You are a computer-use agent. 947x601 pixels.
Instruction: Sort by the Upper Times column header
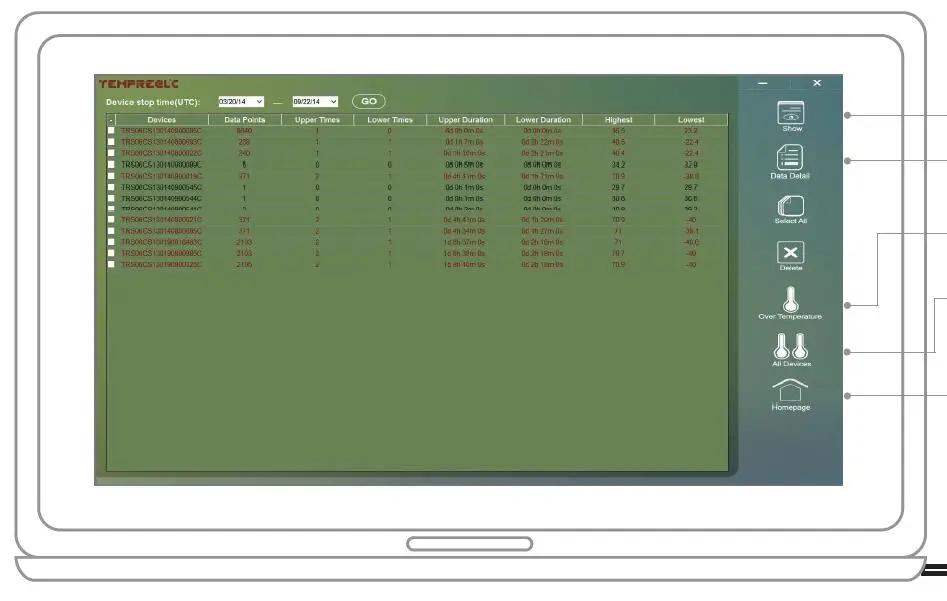317,120
